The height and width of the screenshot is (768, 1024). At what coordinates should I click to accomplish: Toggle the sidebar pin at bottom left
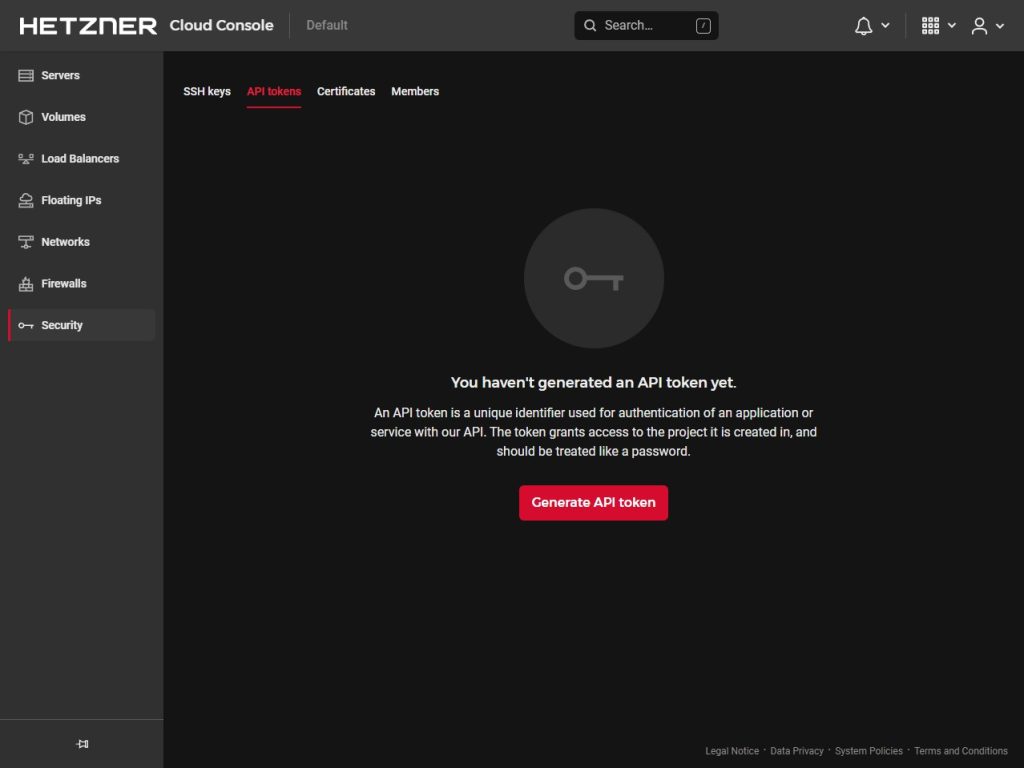point(82,744)
